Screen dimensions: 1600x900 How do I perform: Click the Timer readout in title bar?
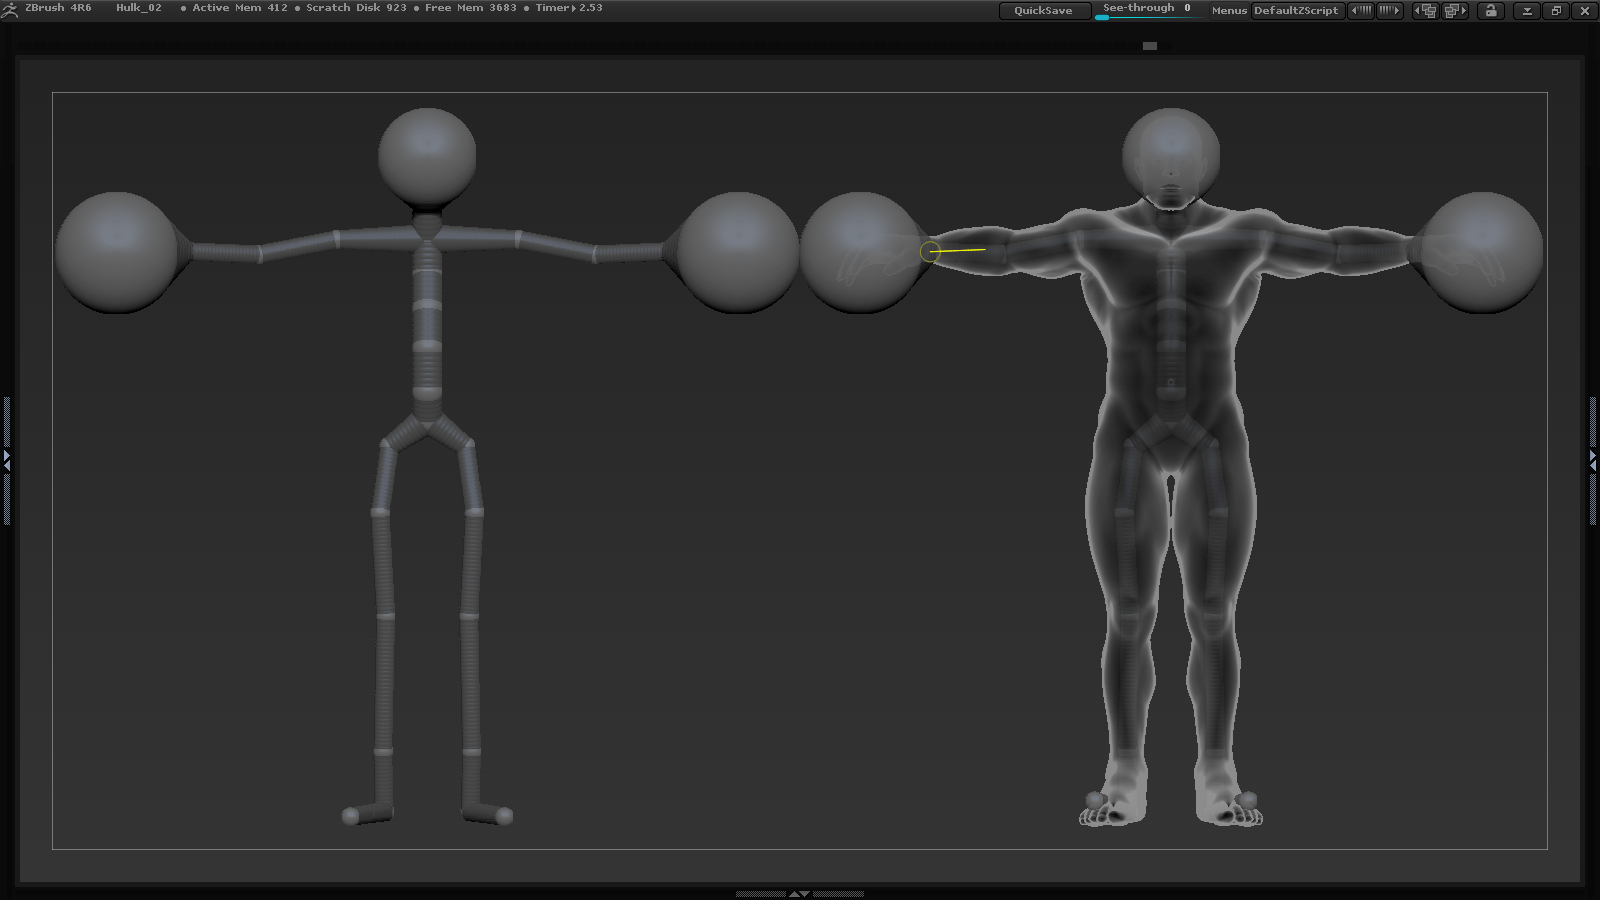coord(568,8)
